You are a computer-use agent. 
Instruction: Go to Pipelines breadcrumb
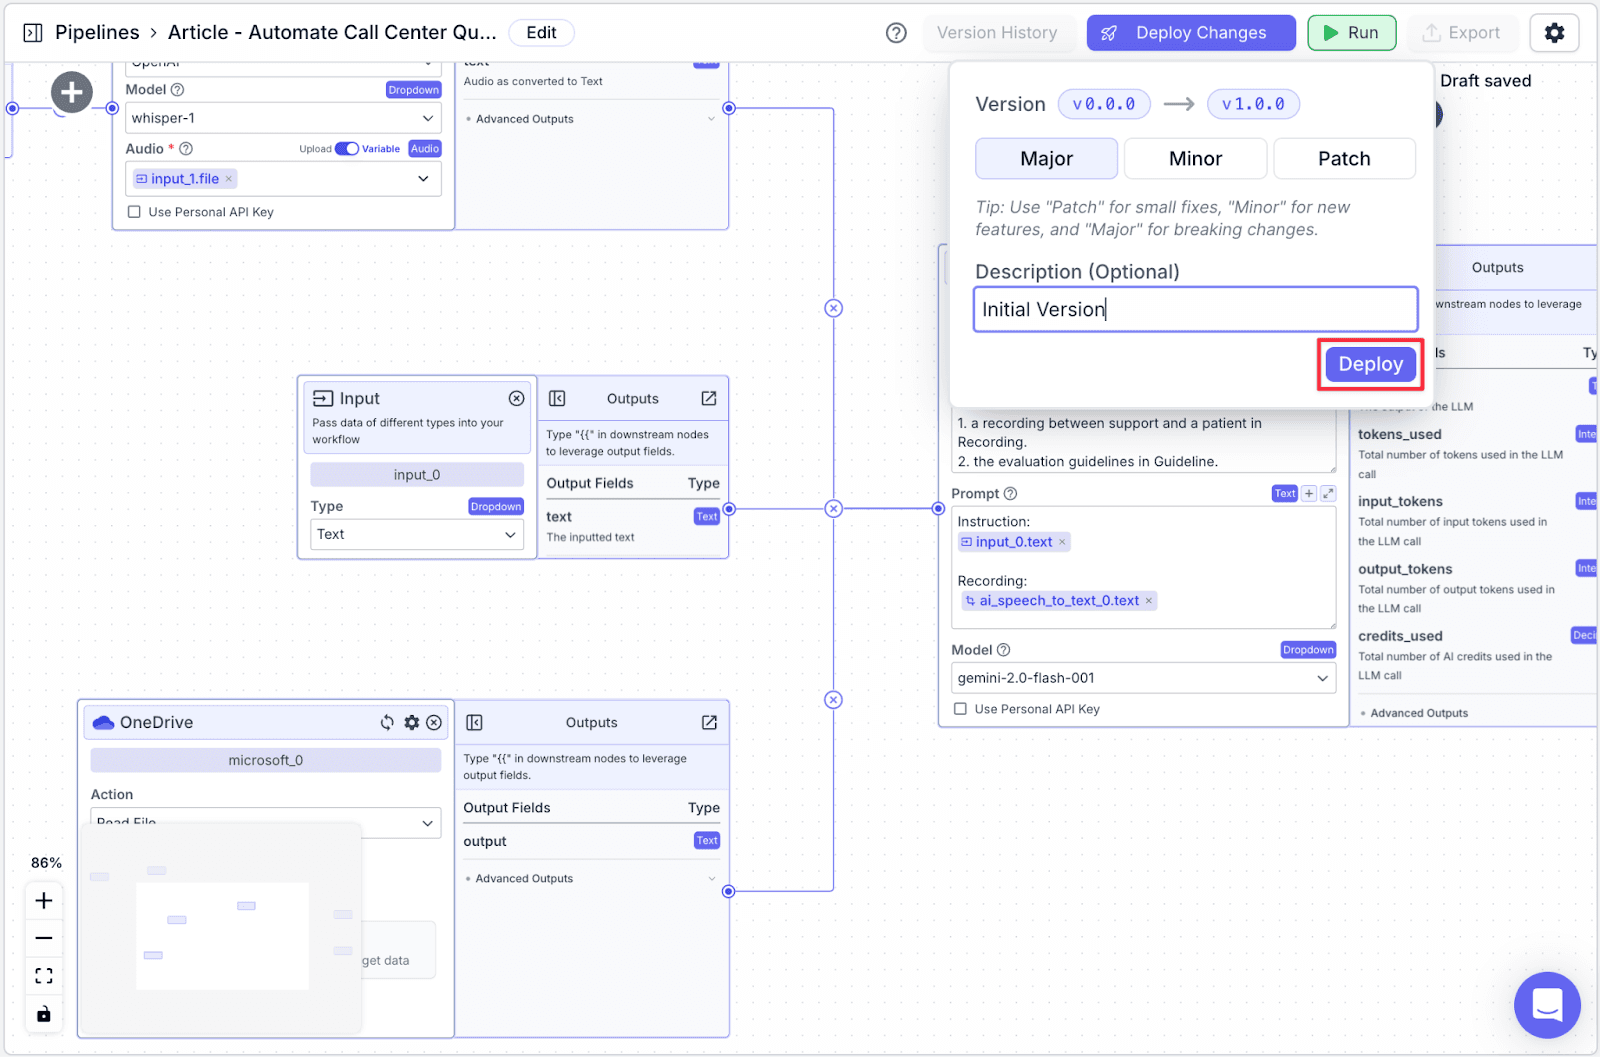click(x=97, y=32)
